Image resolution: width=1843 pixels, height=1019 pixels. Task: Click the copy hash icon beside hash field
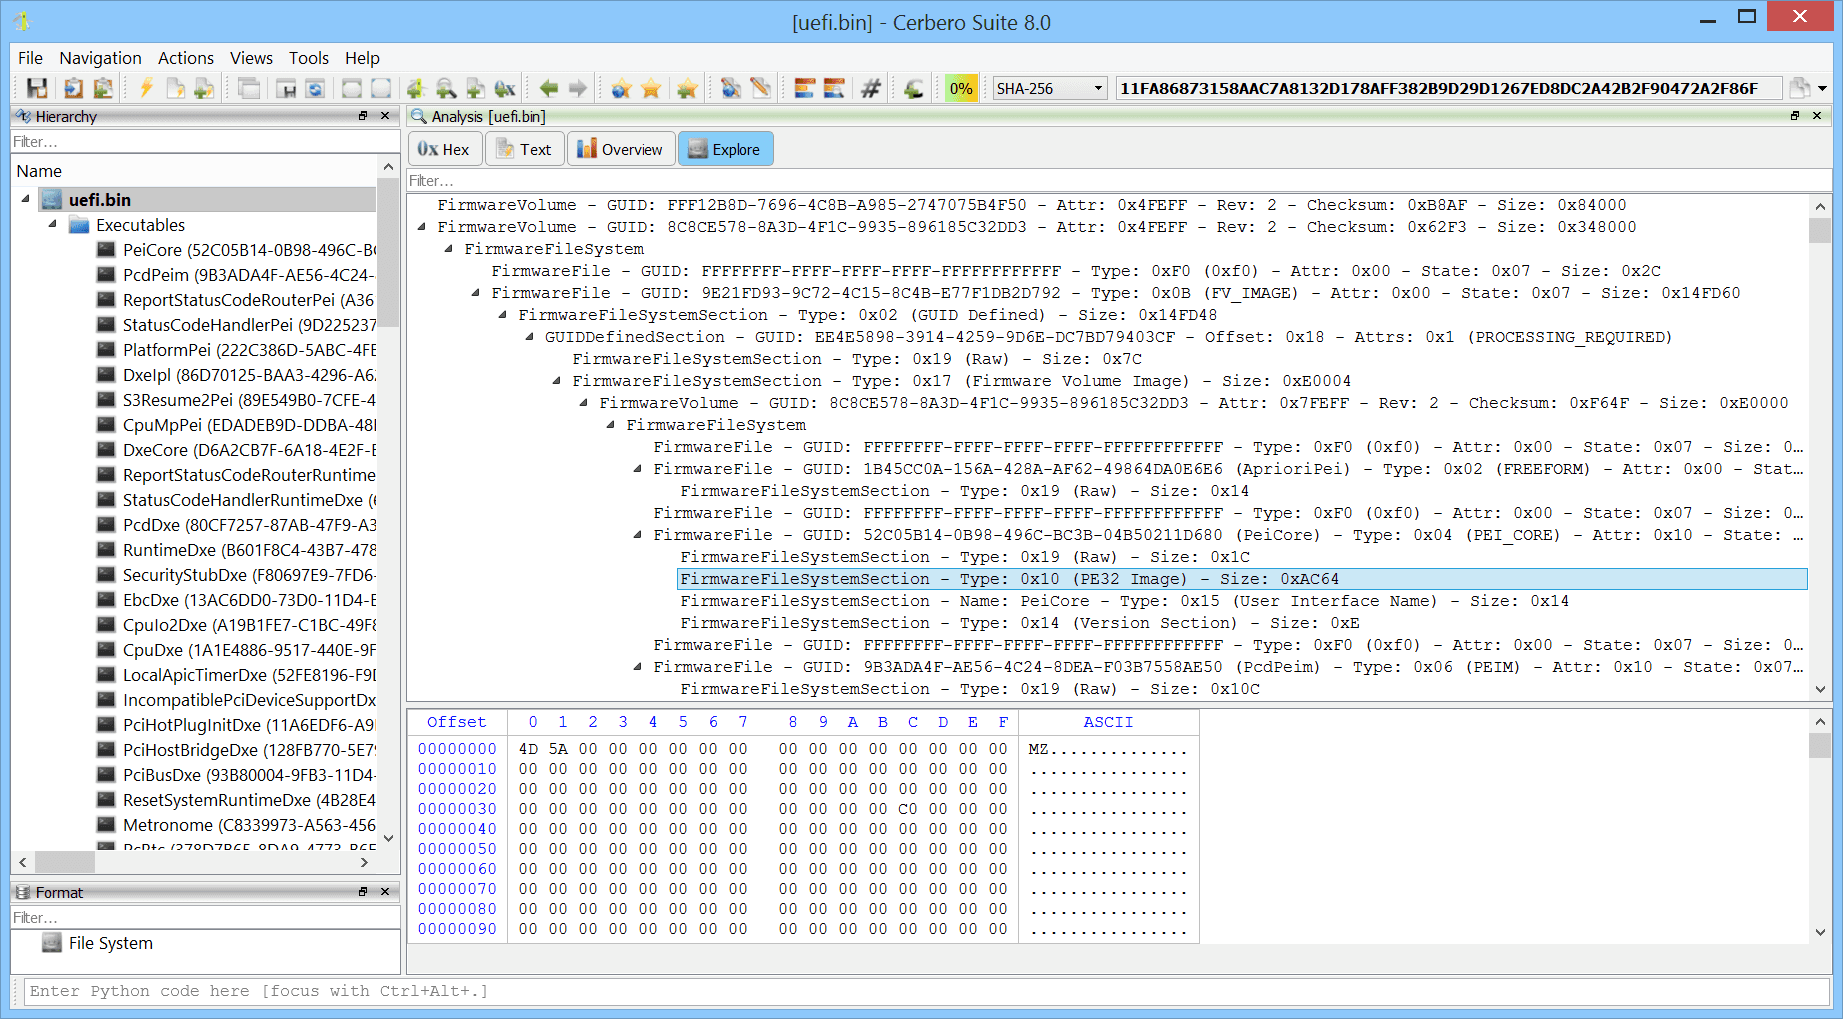pyautogui.click(x=1799, y=88)
